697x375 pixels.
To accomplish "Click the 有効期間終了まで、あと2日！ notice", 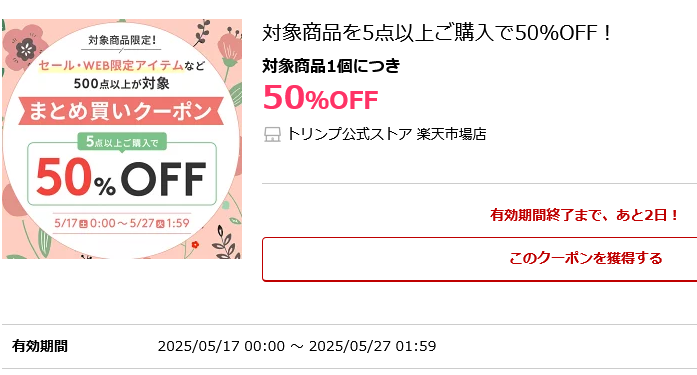I will (x=584, y=215).
